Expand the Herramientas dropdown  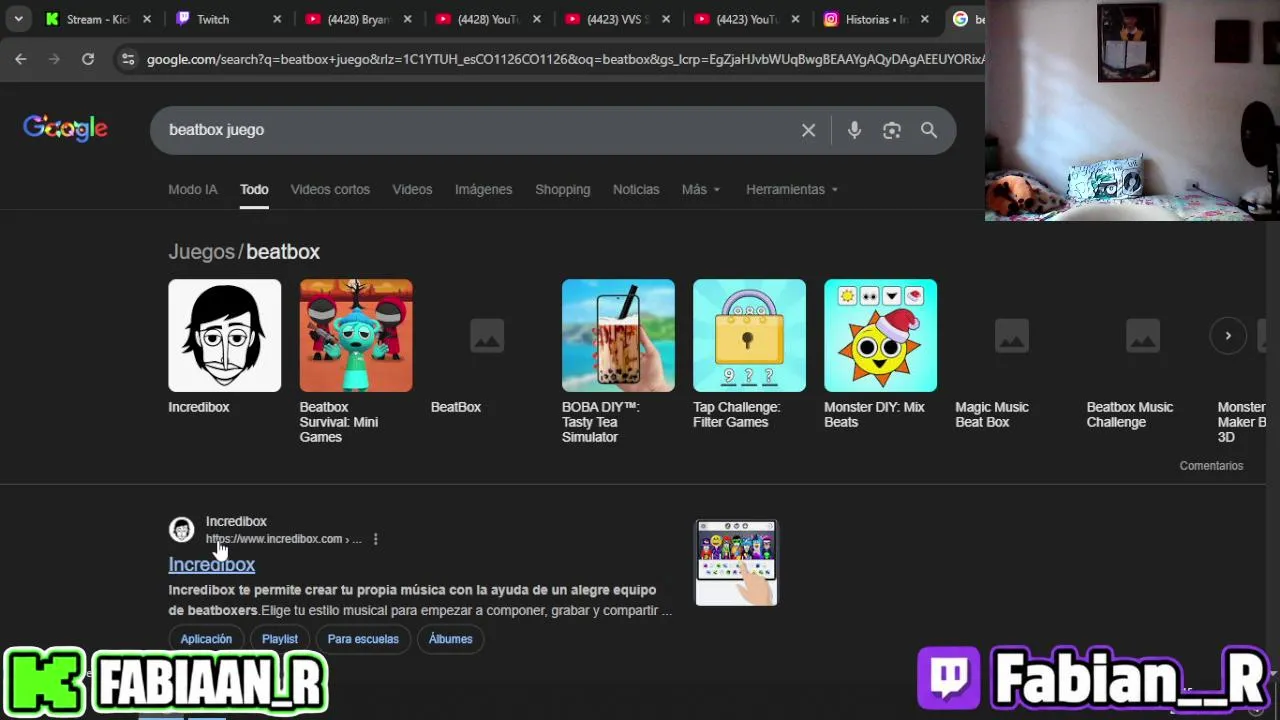pos(792,189)
